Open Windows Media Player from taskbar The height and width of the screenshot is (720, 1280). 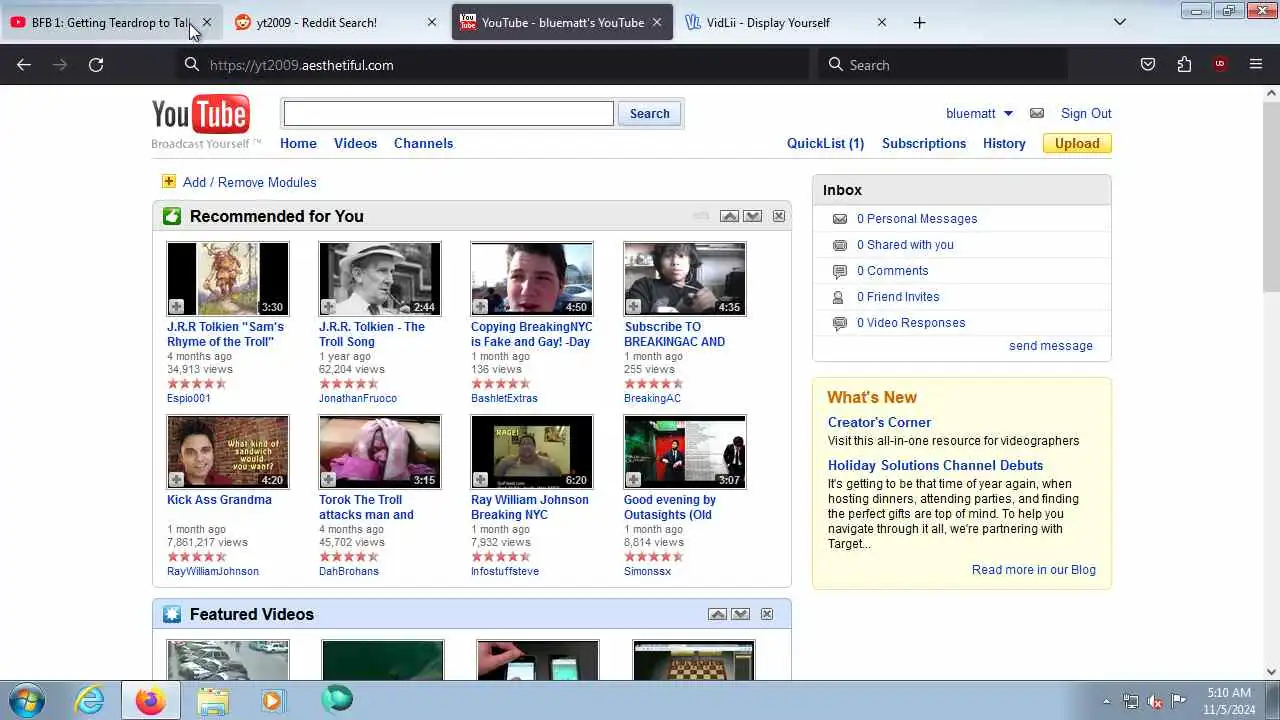(273, 700)
